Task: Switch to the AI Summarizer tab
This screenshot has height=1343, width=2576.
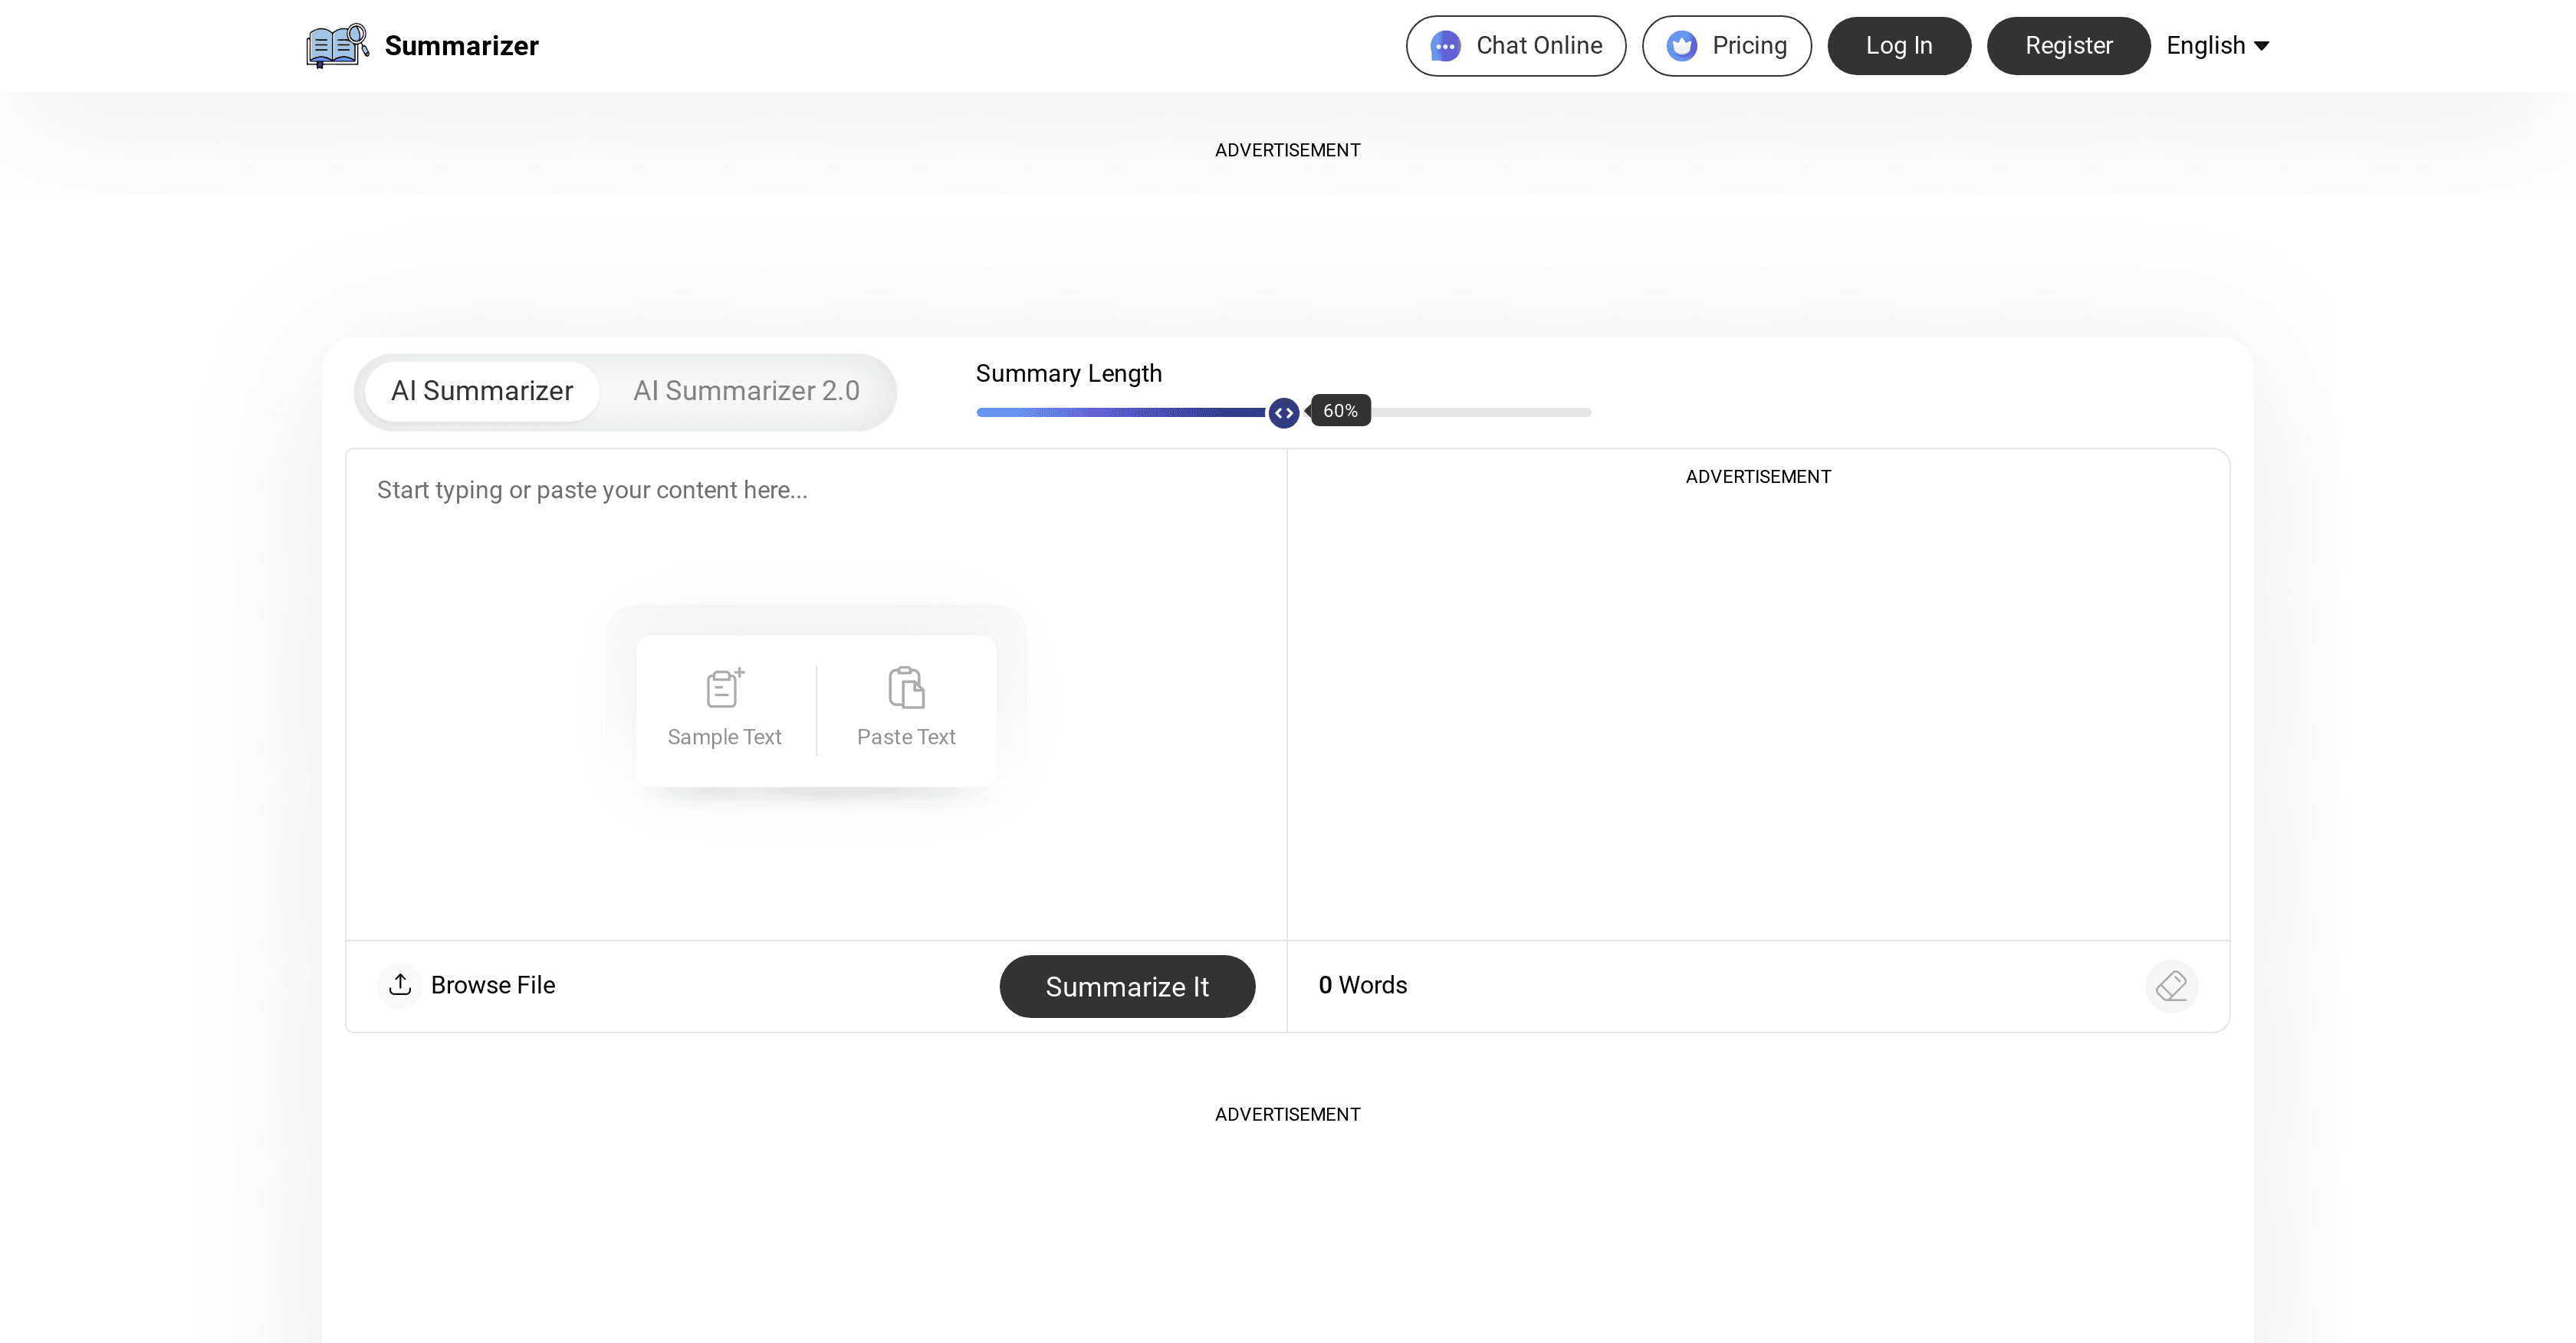Action: tap(482, 391)
